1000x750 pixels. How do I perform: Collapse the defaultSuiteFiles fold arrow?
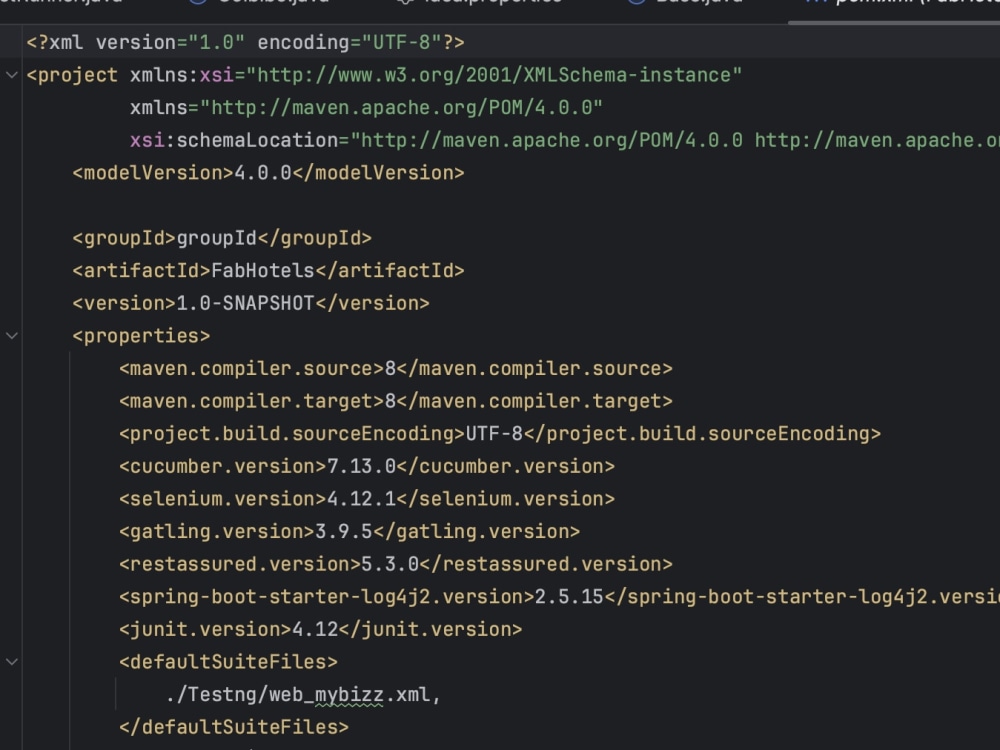pyautogui.click(x=10, y=661)
